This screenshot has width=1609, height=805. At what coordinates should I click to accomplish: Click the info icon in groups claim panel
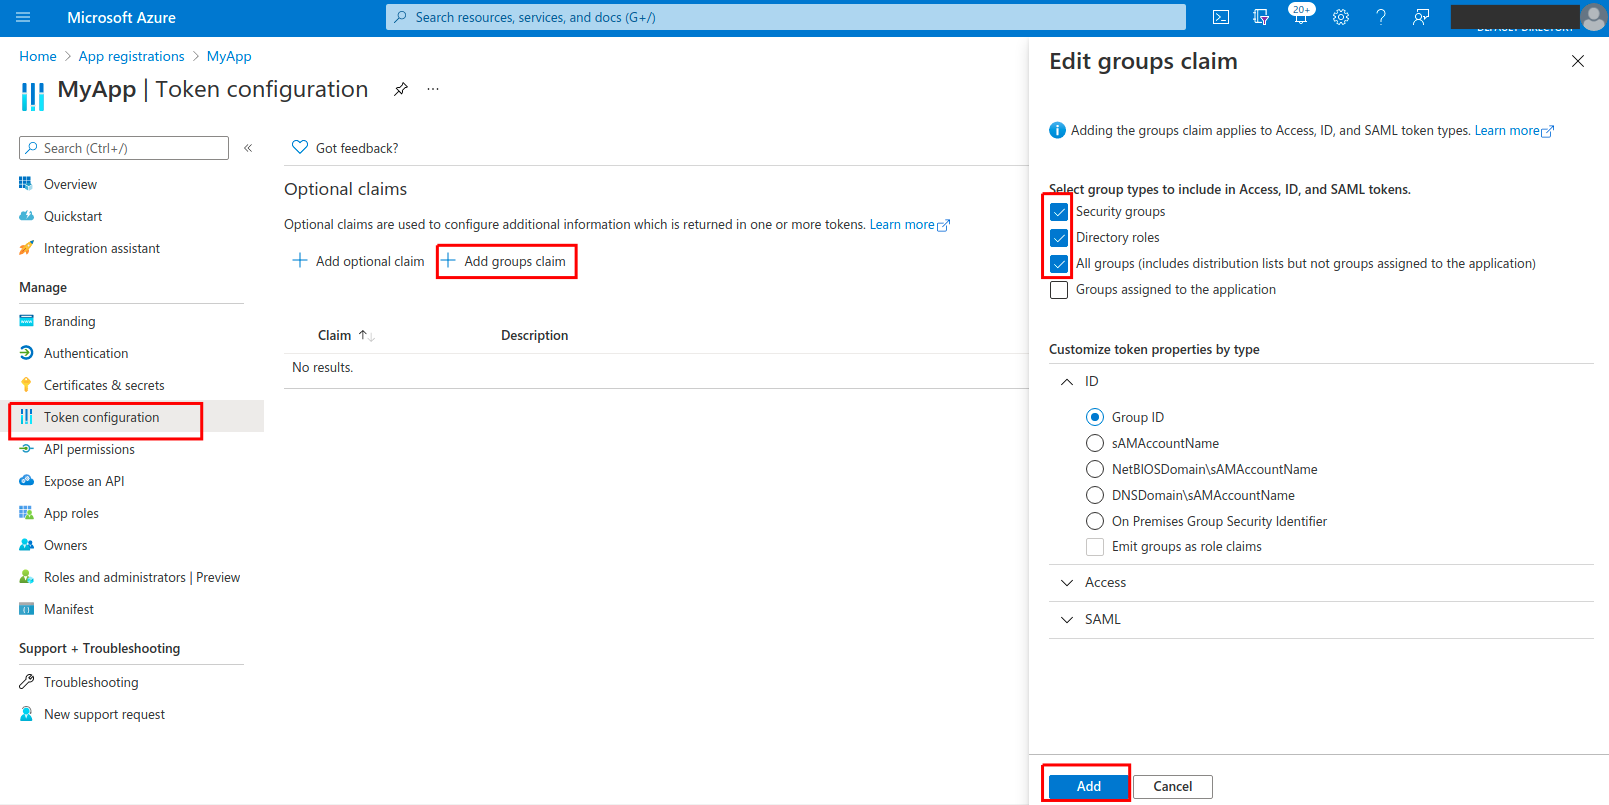point(1057,130)
